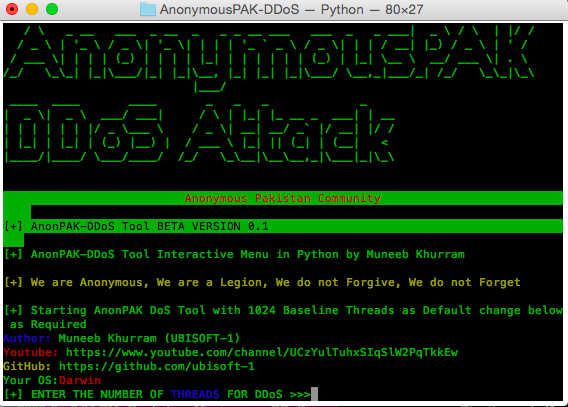
Task: Click the 'AnonymousPAK' ASCII art banner
Action: [x=269, y=58]
